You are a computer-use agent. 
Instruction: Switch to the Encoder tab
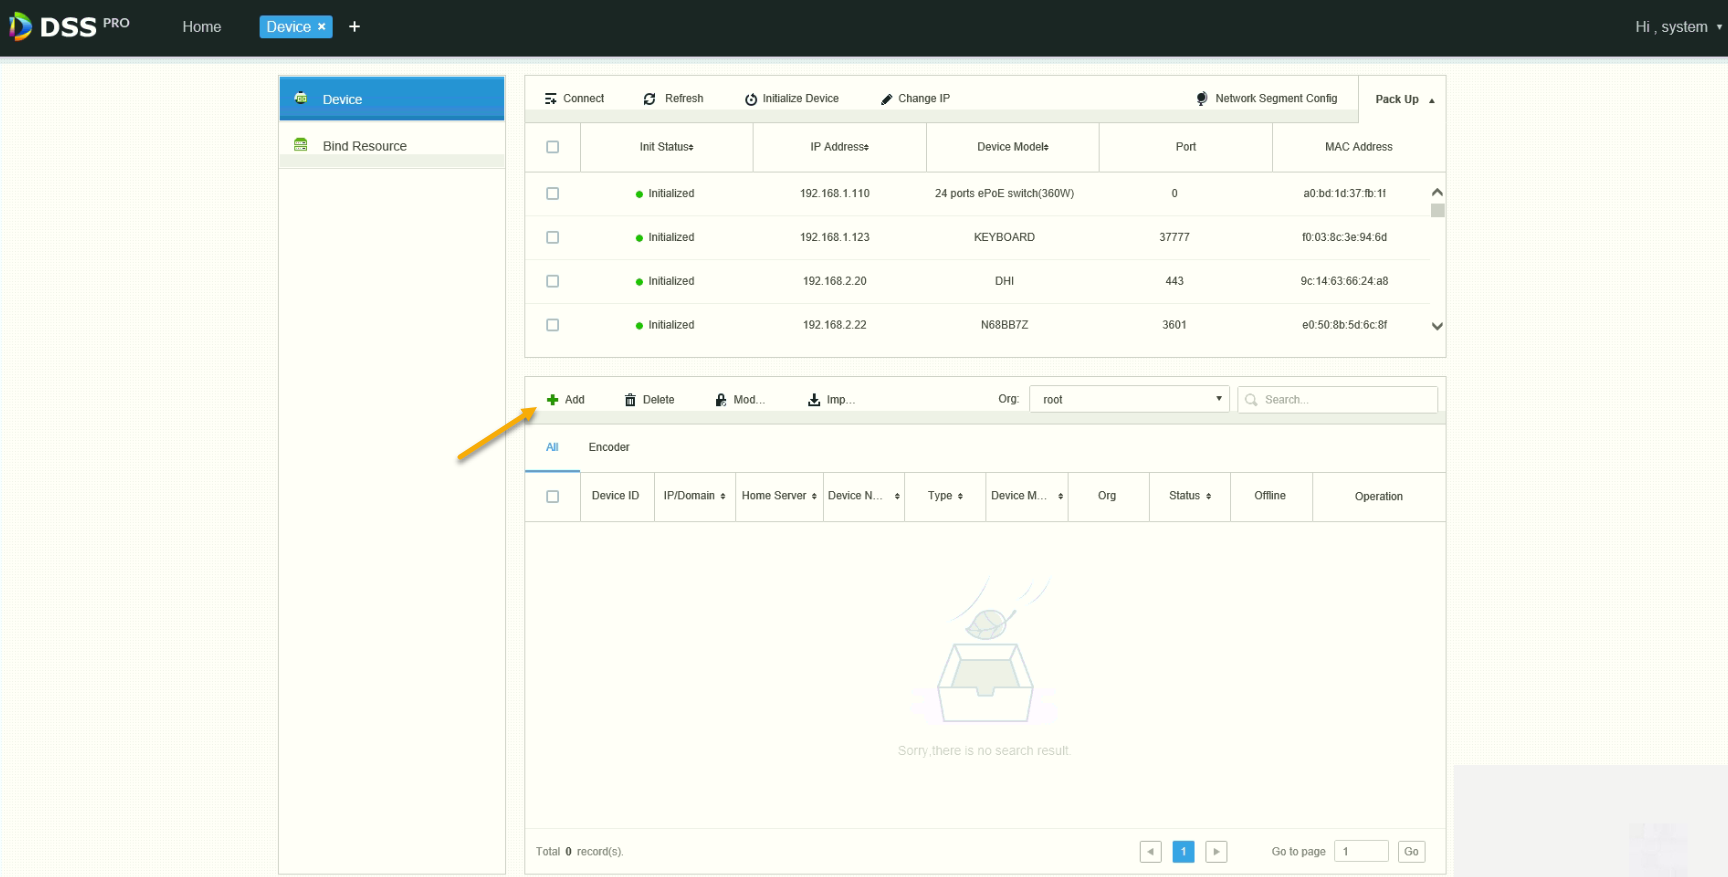(x=608, y=448)
